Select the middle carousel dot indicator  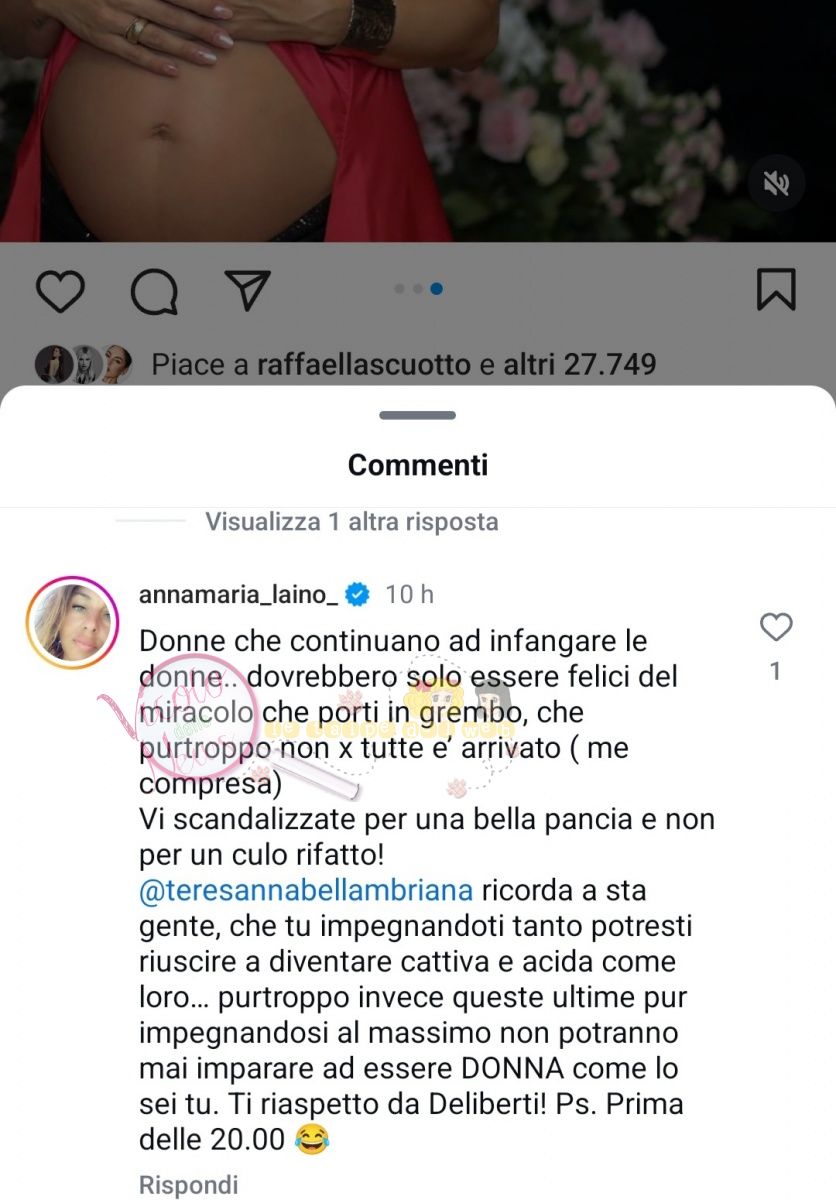417,289
